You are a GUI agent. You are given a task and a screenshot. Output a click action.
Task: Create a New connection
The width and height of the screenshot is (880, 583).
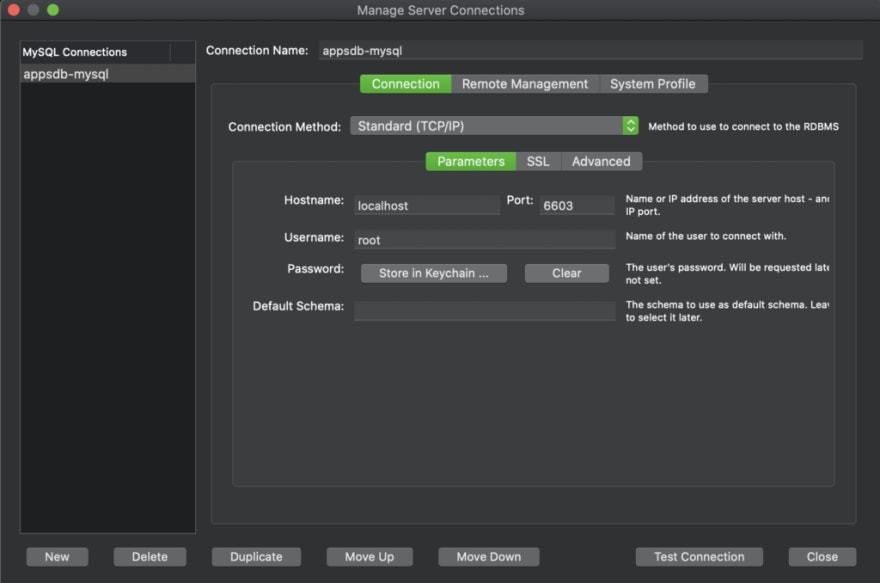pyautogui.click(x=57, y=557)
